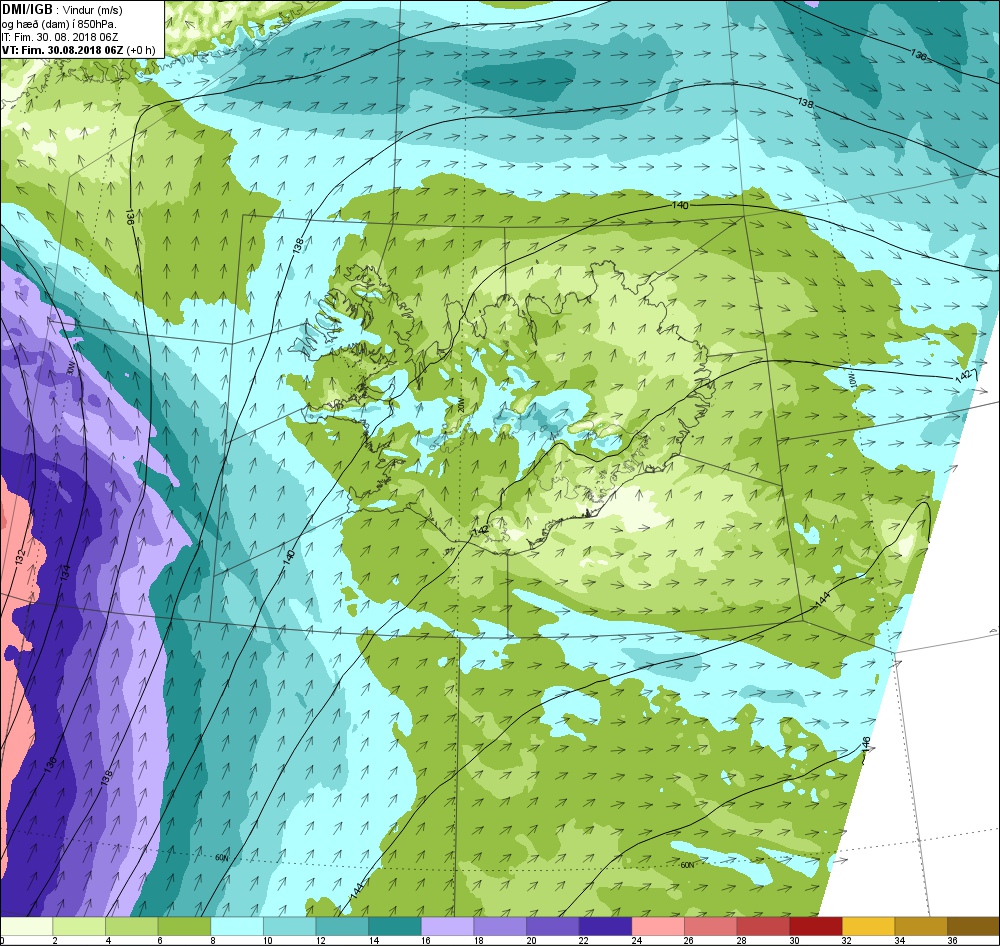Click the dark teal 14–16 m/s legend swatch

(395, 926)
